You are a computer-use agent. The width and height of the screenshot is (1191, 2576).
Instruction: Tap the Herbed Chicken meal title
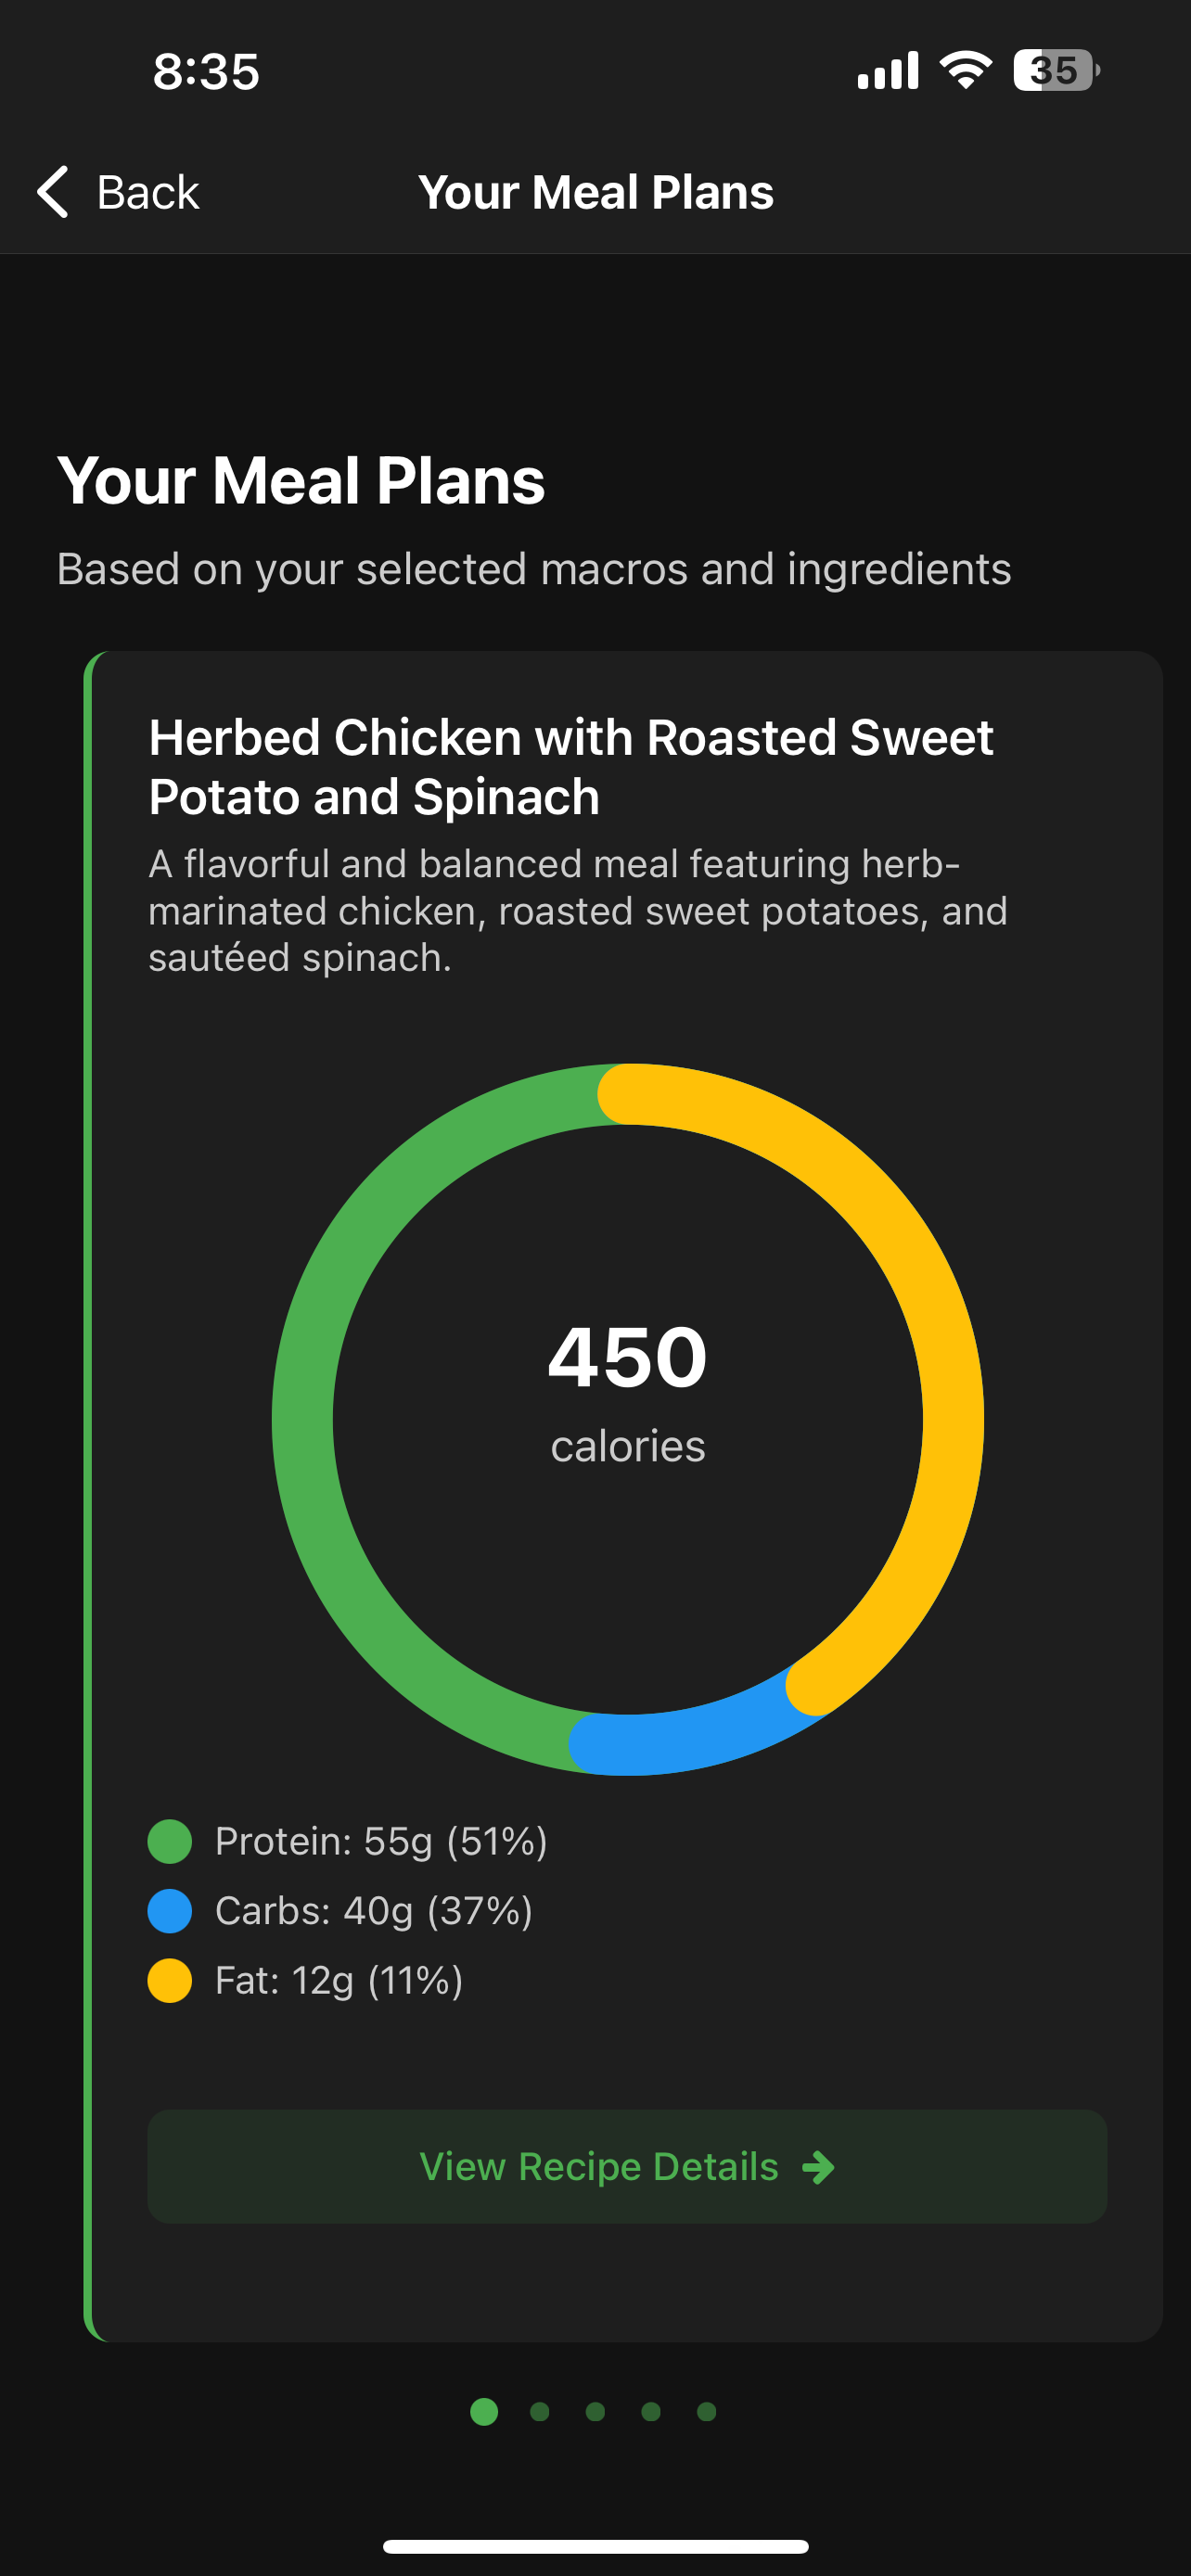[571, 766]
